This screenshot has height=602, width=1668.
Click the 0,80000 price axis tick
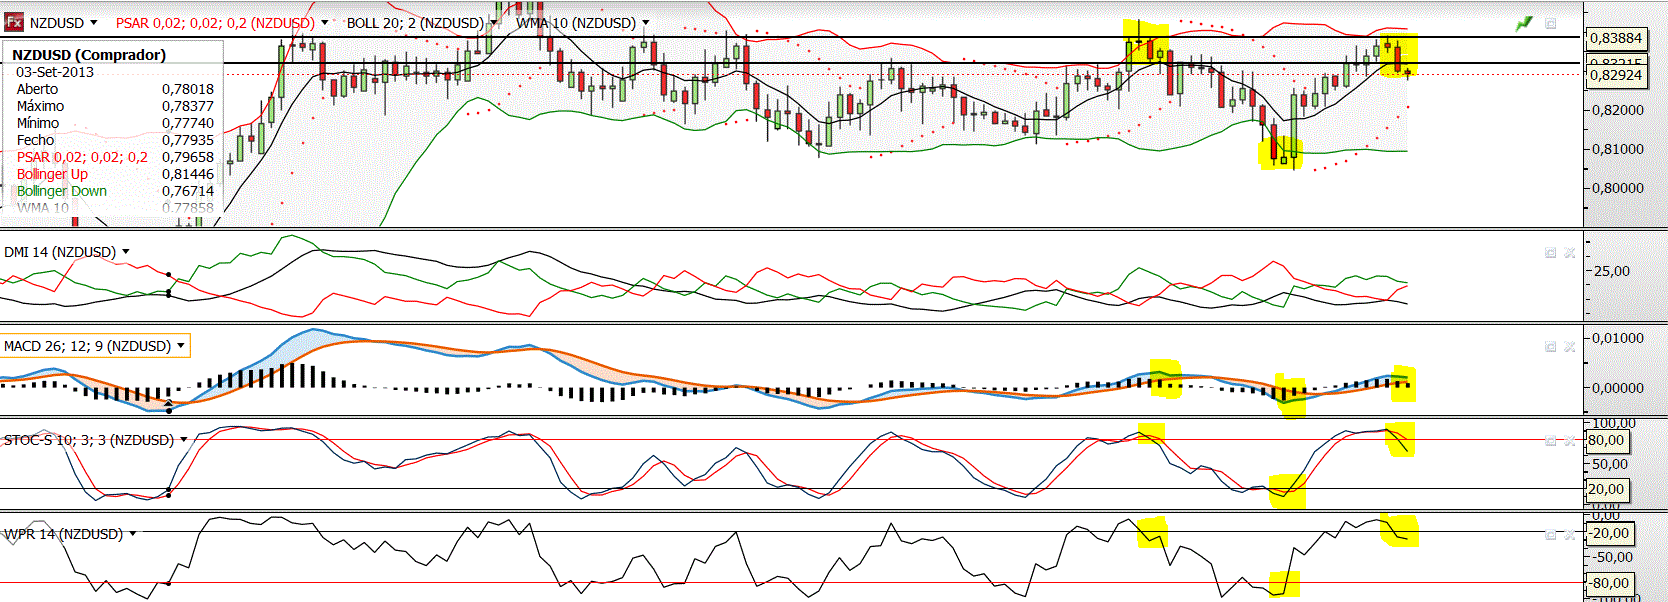point(1618,188)
